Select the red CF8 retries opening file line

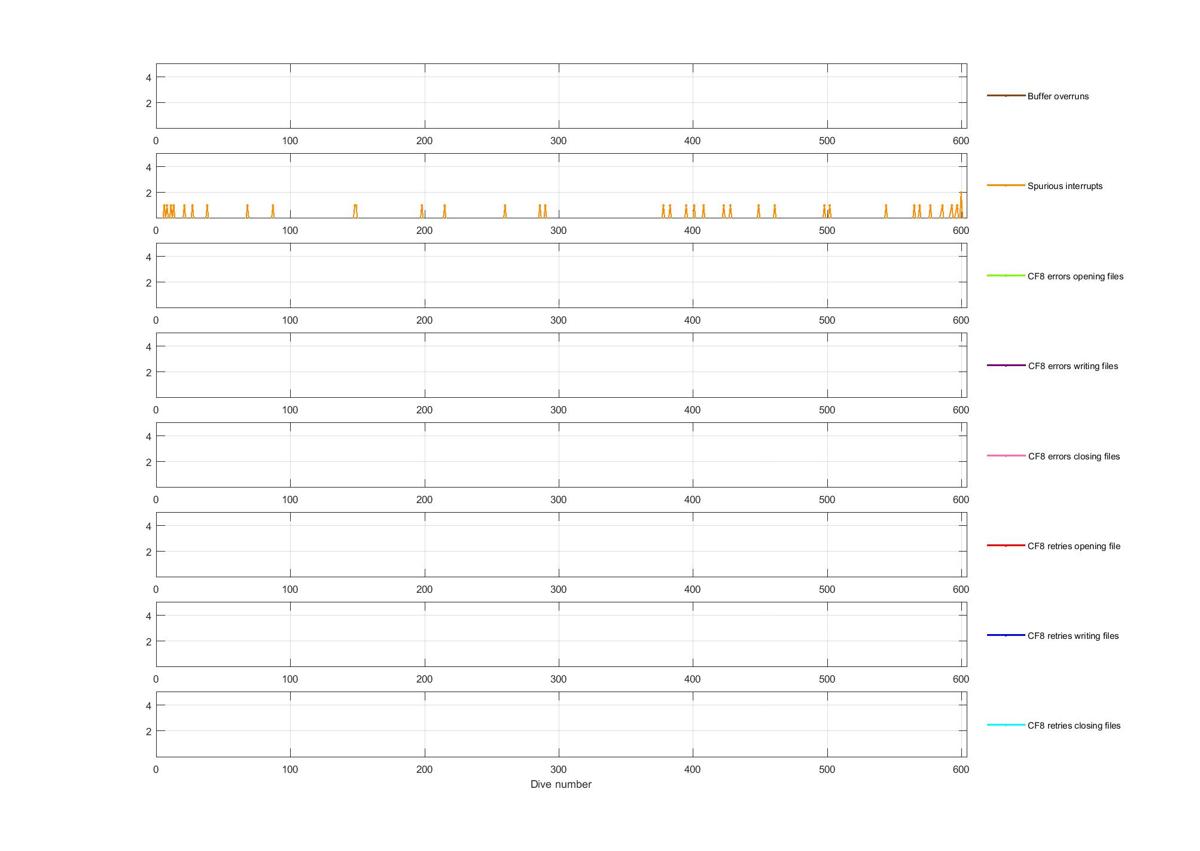pyautogui.click(x=1006, y=546)
